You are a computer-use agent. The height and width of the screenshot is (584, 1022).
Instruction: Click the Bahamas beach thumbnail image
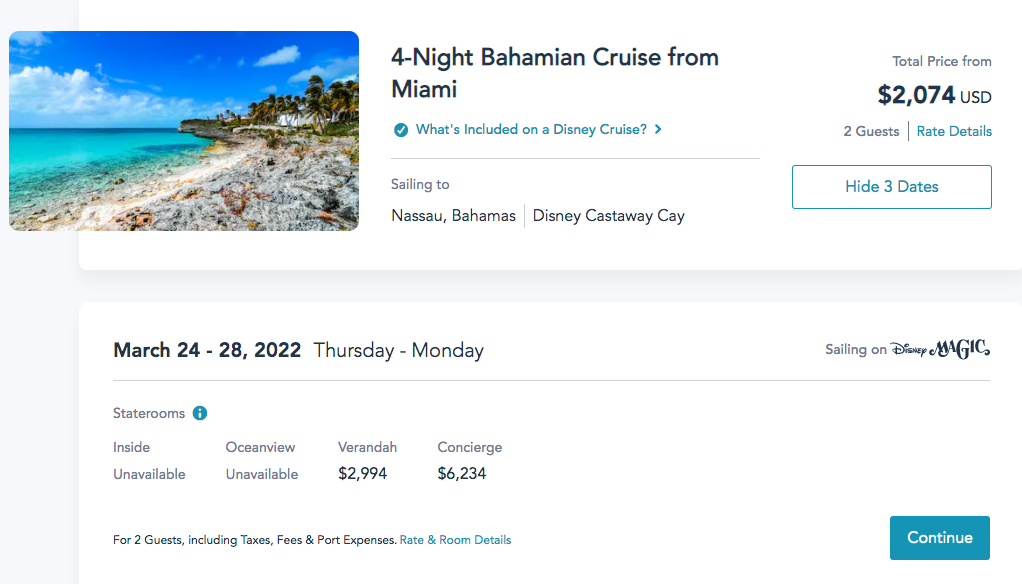click(x=184, y=131)
